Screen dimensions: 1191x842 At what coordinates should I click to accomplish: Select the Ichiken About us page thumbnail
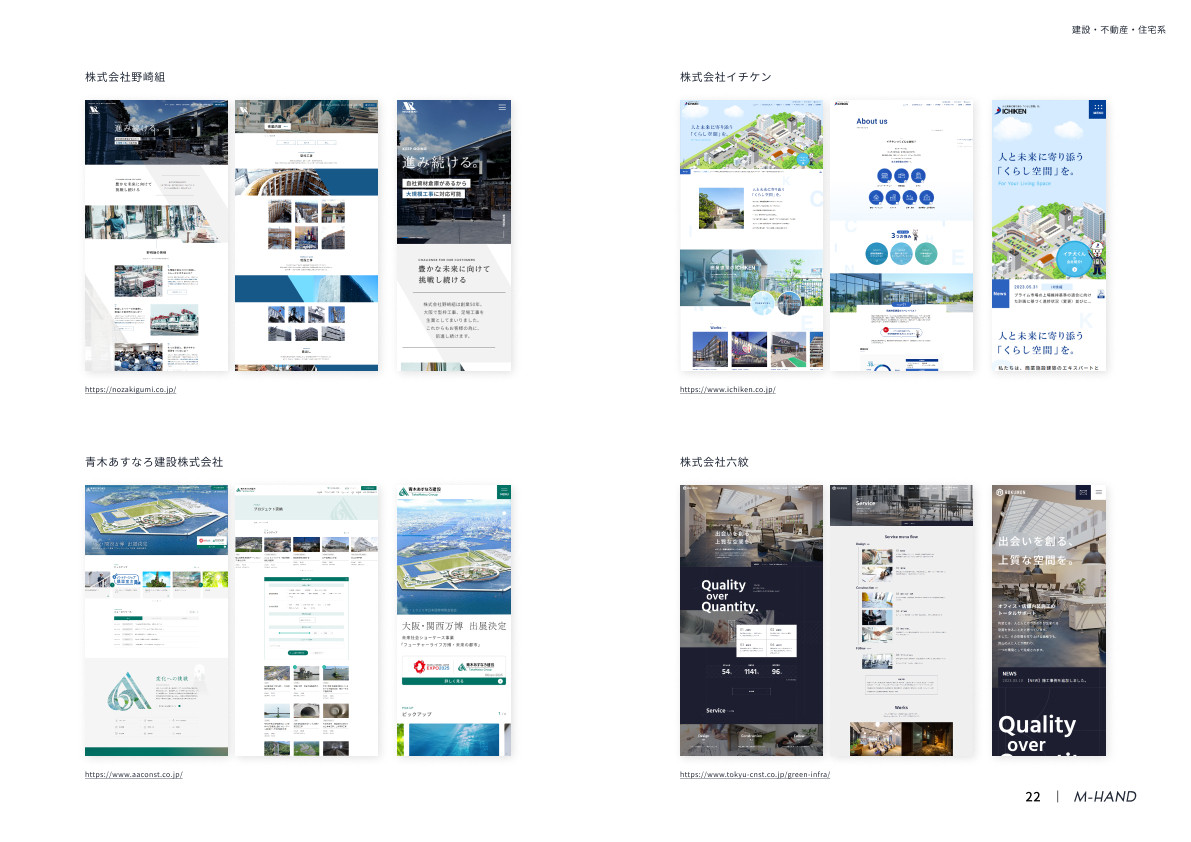pos(901,235)
